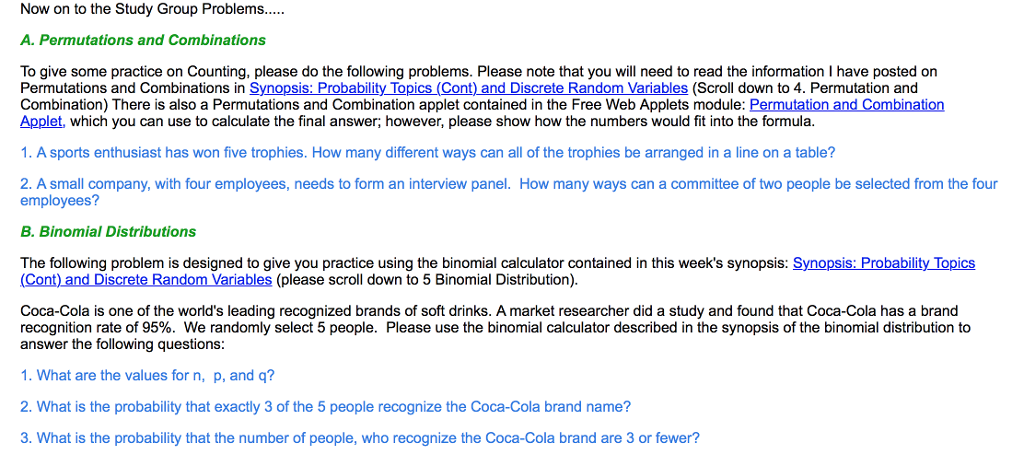Click the 'B. Binomial Distributions' heading
This screenshot has height=466, width=1024.
coord(108,231)
